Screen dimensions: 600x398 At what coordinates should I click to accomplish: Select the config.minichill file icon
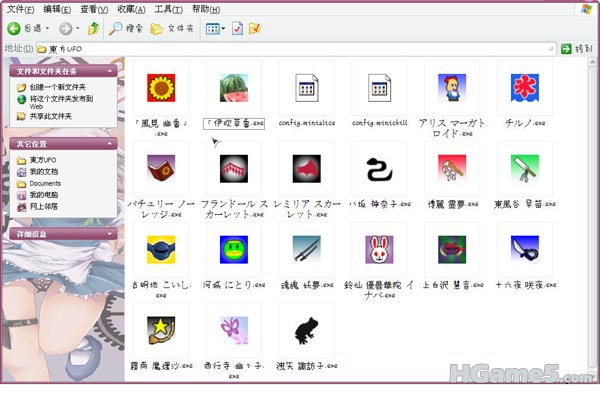[x=379, y=88]
